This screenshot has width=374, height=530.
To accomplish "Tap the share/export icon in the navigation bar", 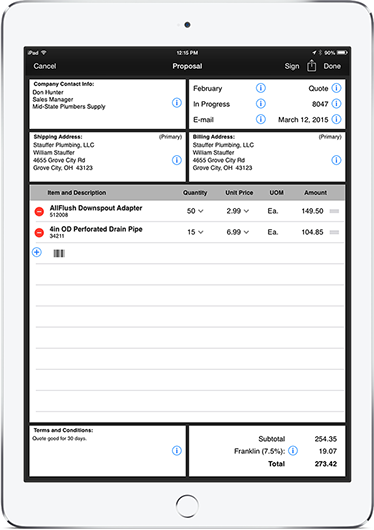I will pyautogui.click(x=311, y=66).
